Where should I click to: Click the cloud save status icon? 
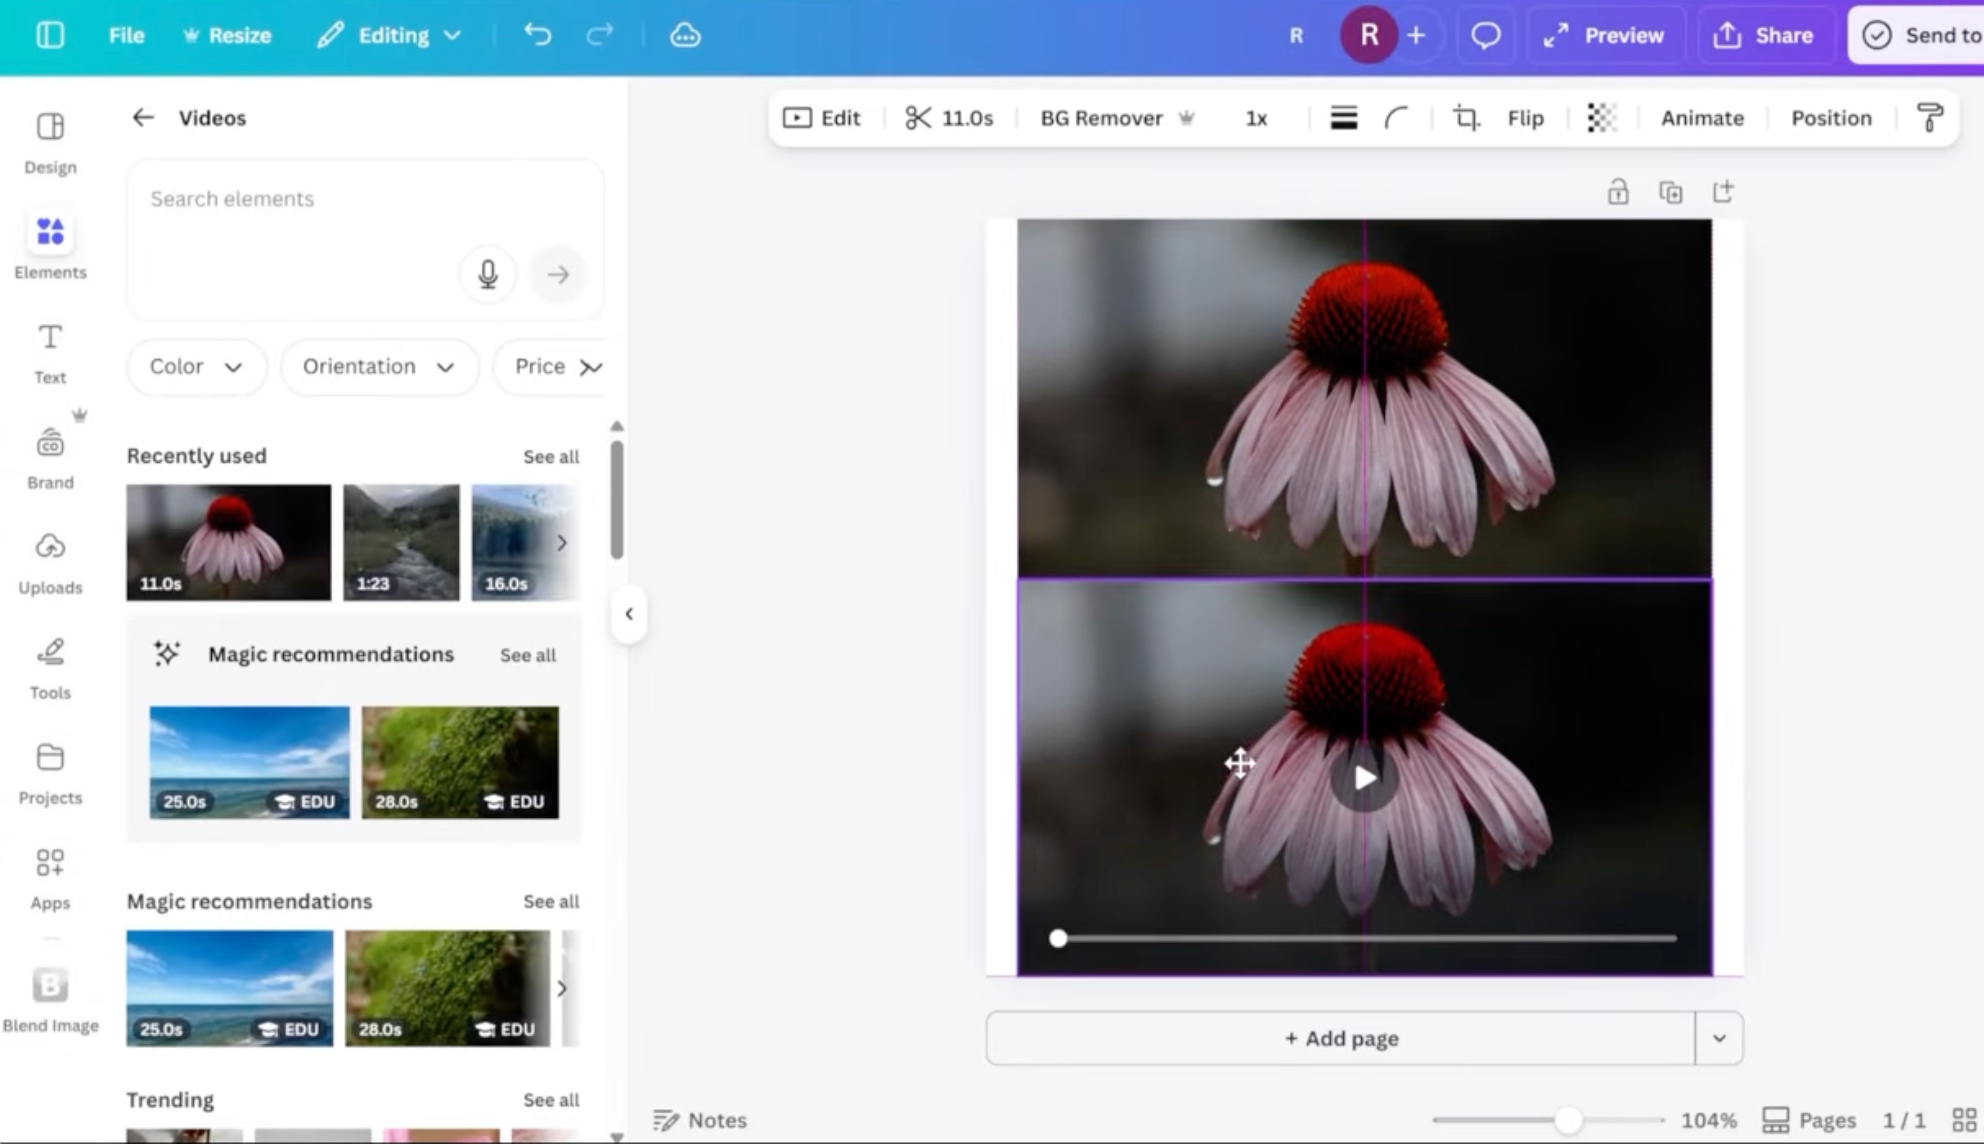[x=685, y=36]
